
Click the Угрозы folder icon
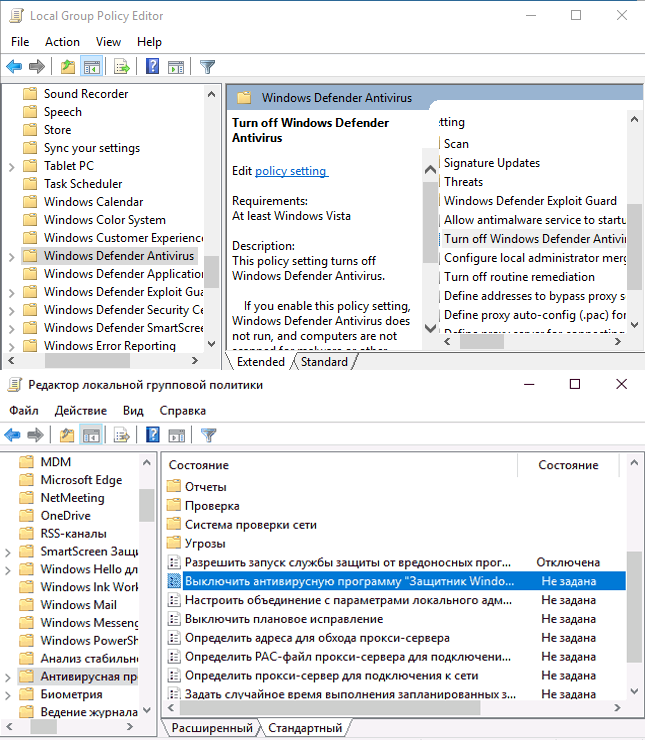174,543
